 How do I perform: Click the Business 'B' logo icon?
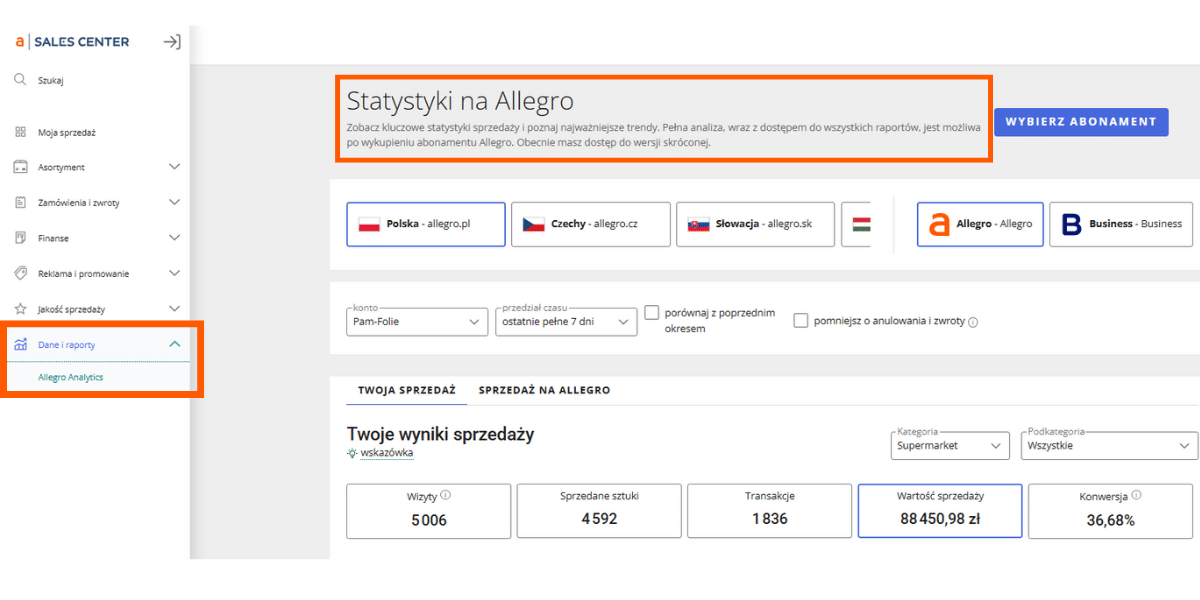click(1071, 224)
